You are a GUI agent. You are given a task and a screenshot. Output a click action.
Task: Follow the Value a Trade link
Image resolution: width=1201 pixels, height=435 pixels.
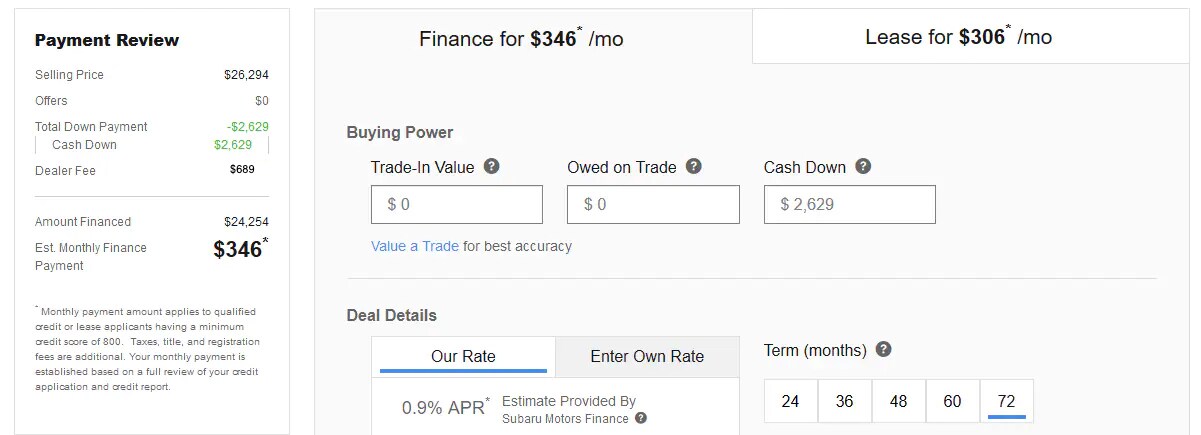(x=414, y=246)
